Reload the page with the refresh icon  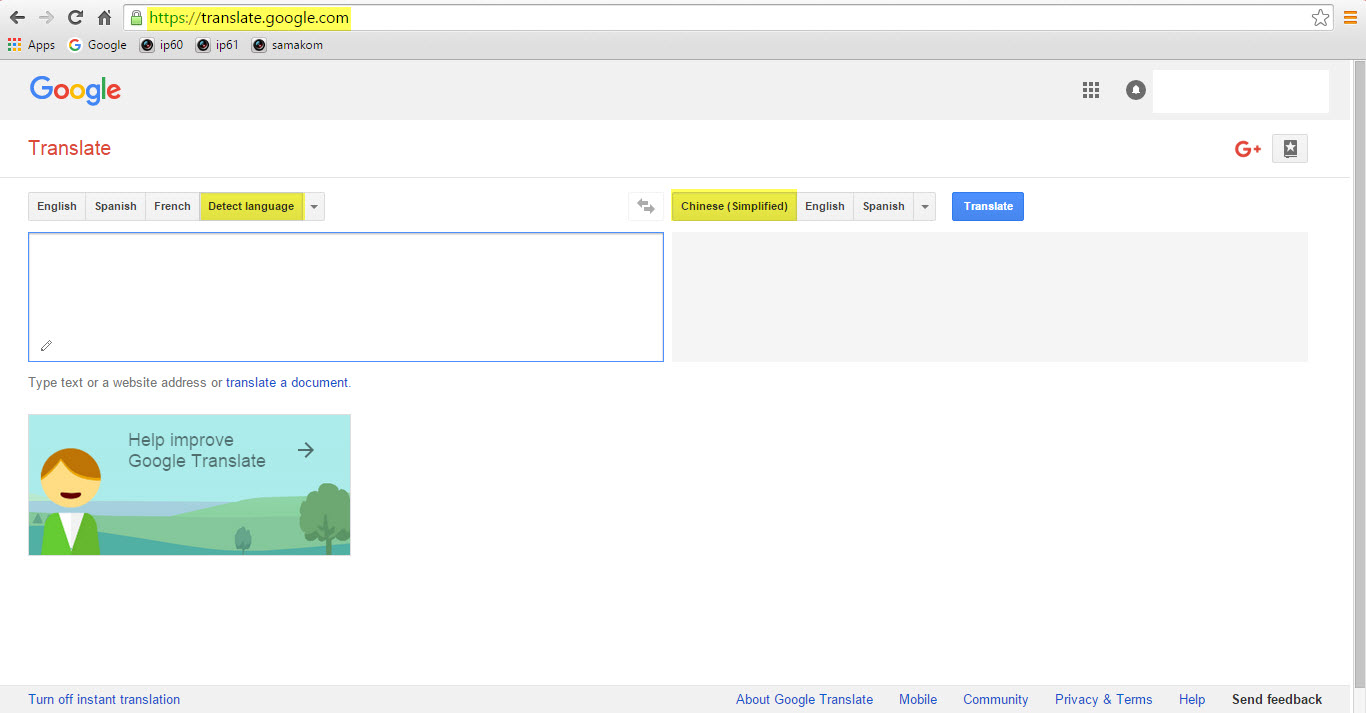point(75,18)
